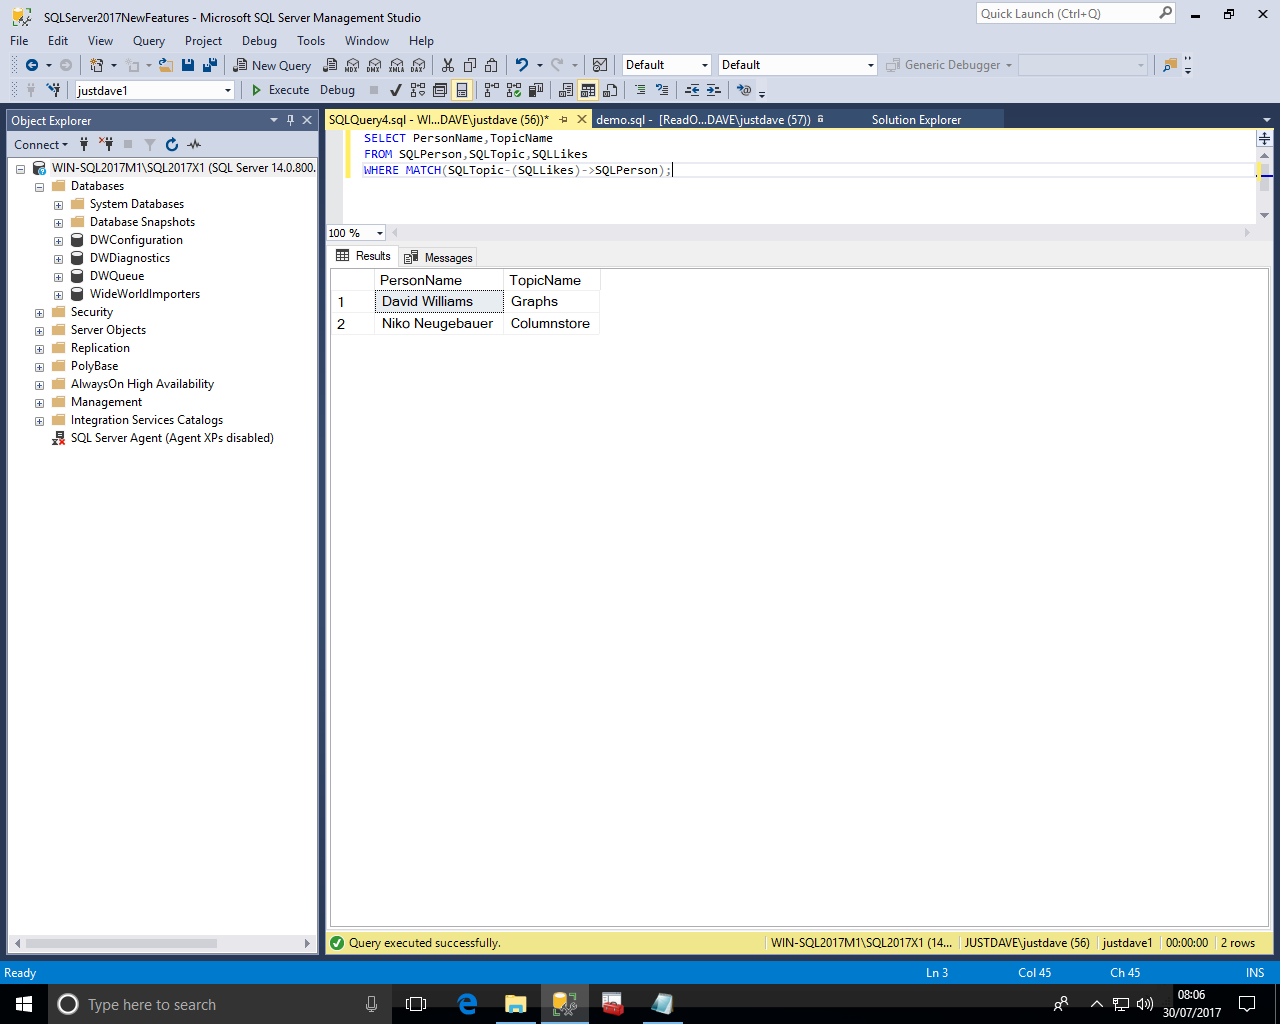
Task: Open Activity Monitor from Object Explorer toolbar
Action: (194, 145)
